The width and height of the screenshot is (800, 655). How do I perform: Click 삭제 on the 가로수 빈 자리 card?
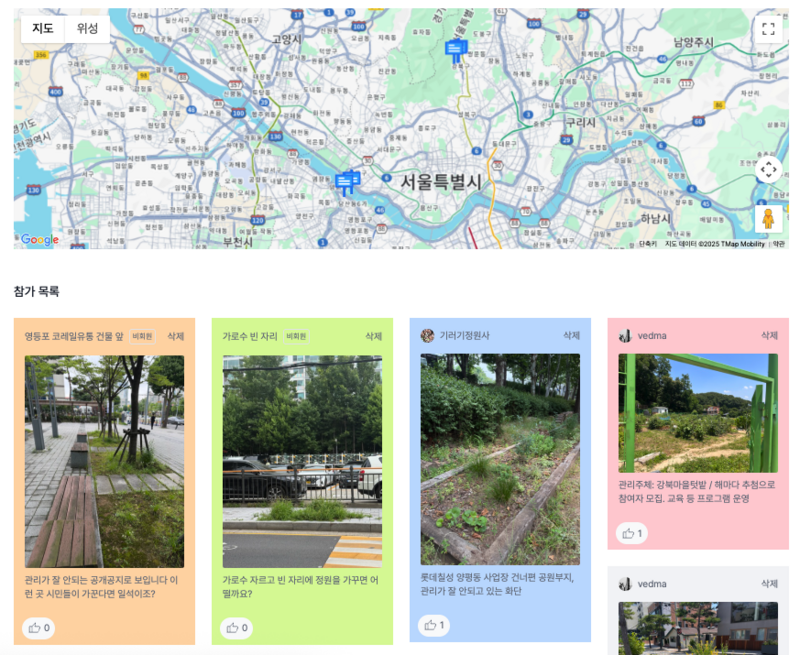point(374,337)
